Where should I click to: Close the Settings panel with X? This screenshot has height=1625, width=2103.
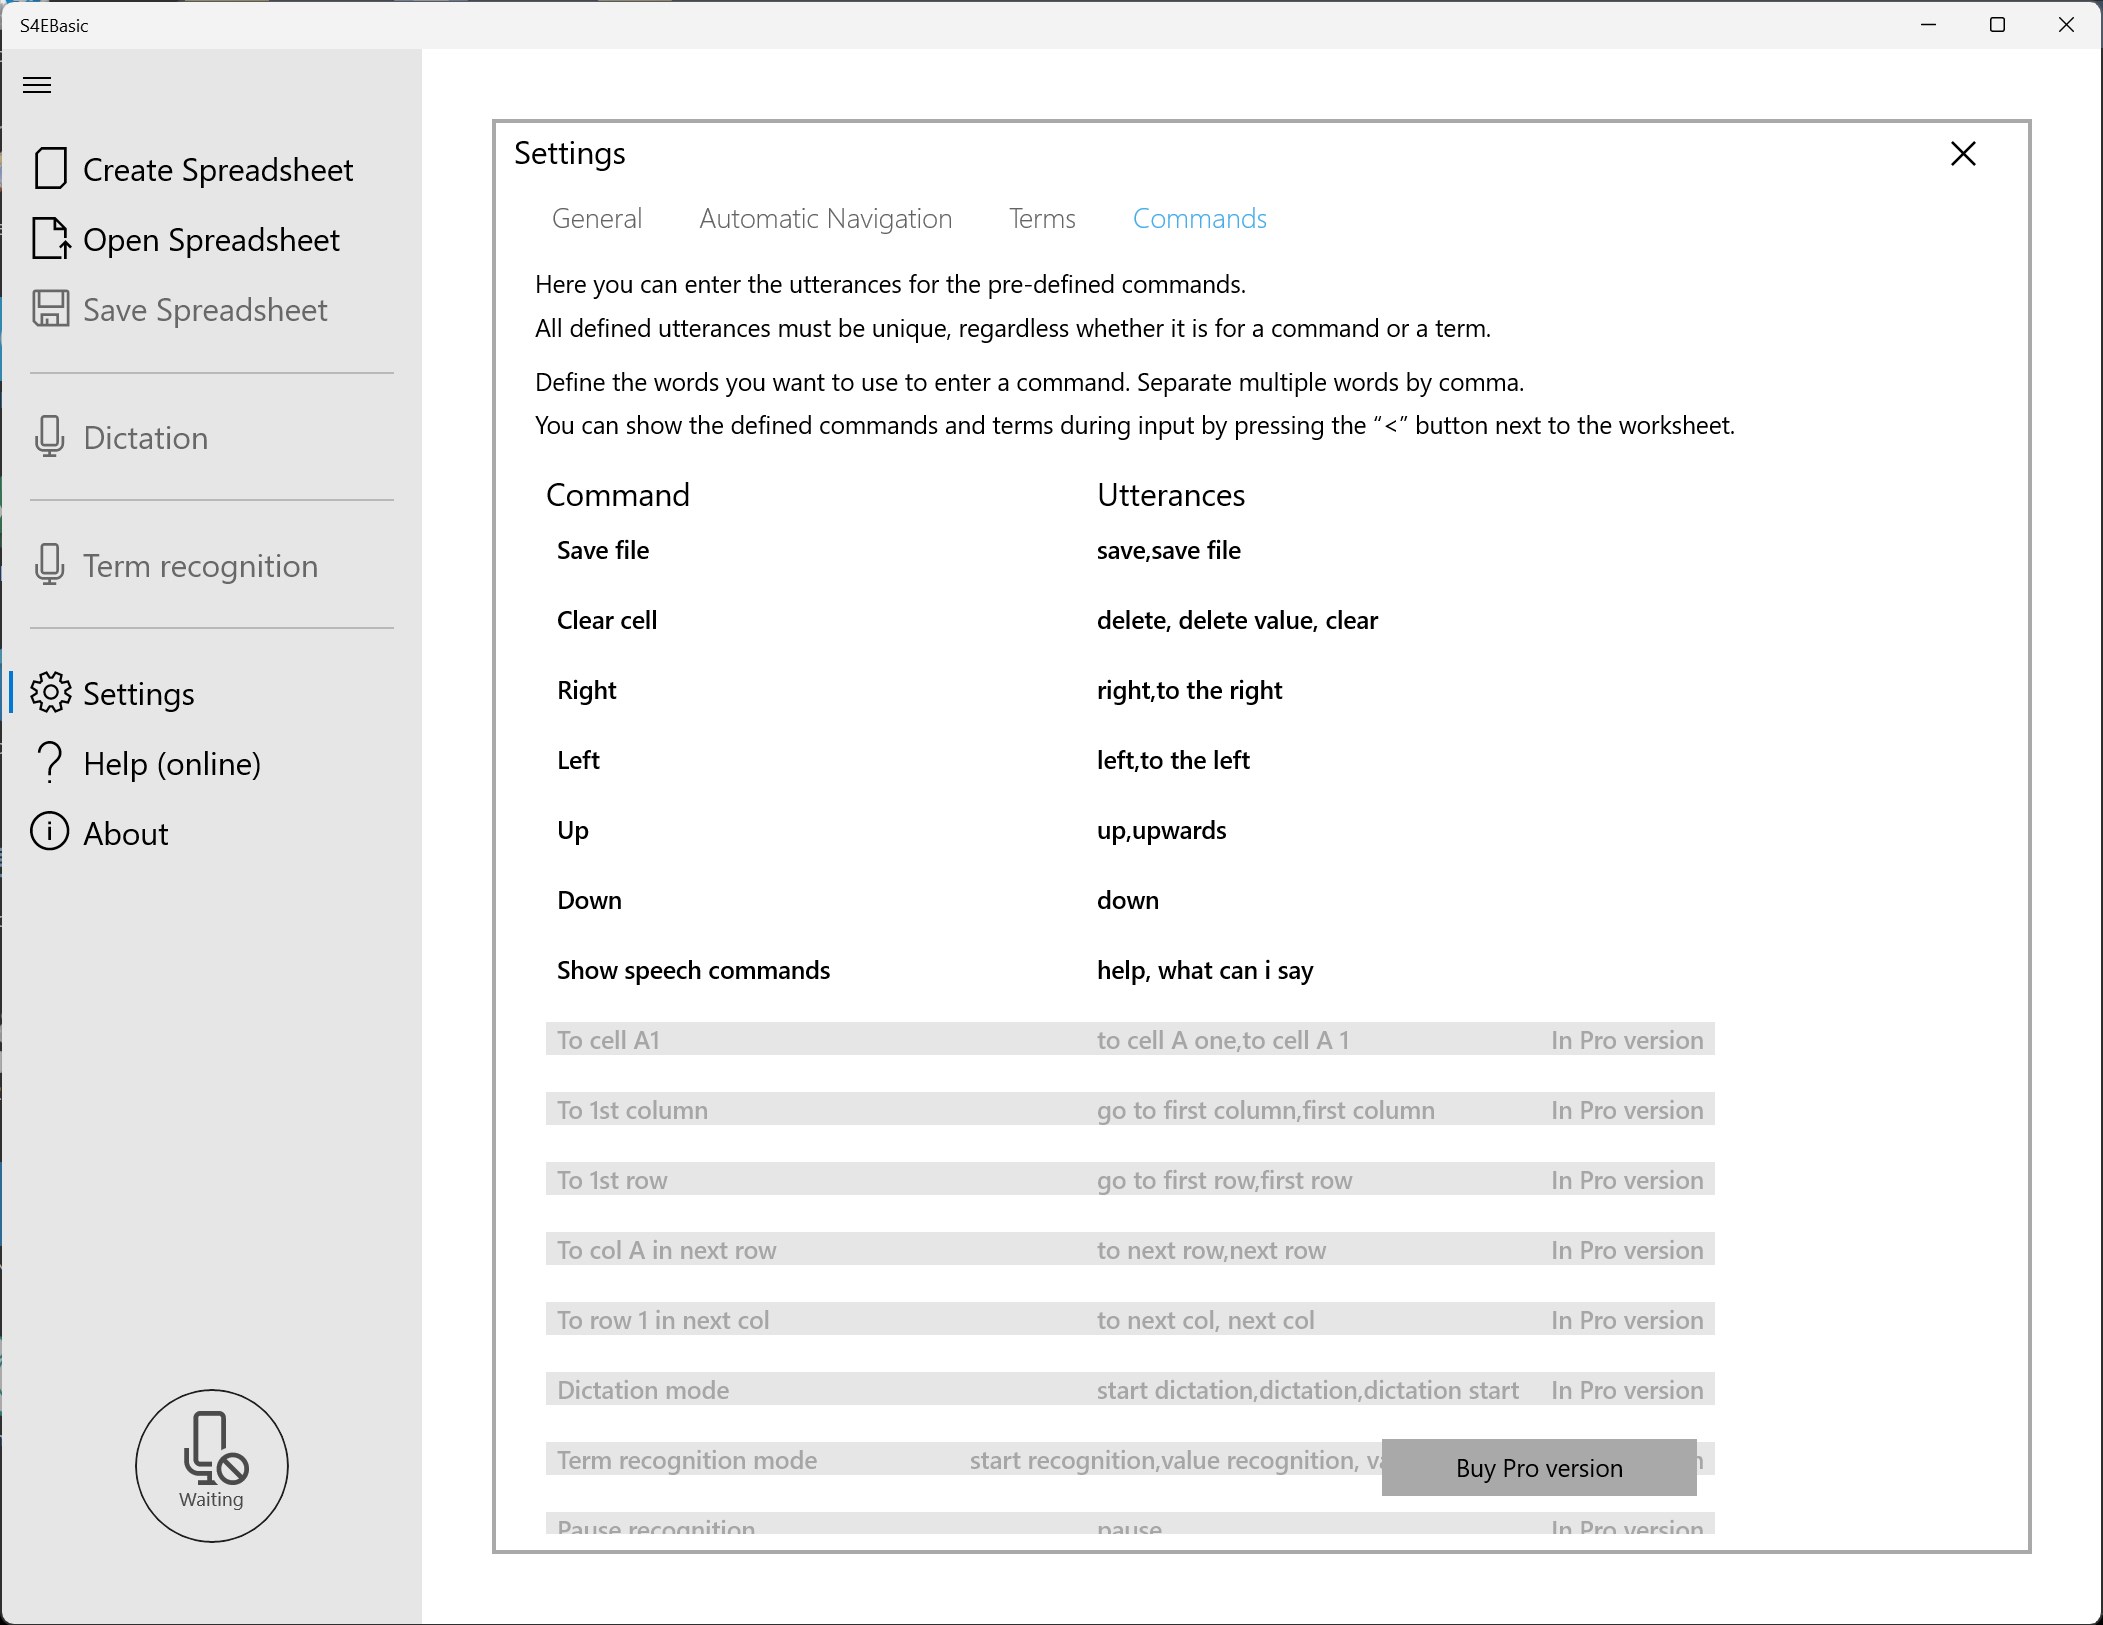1963,154
